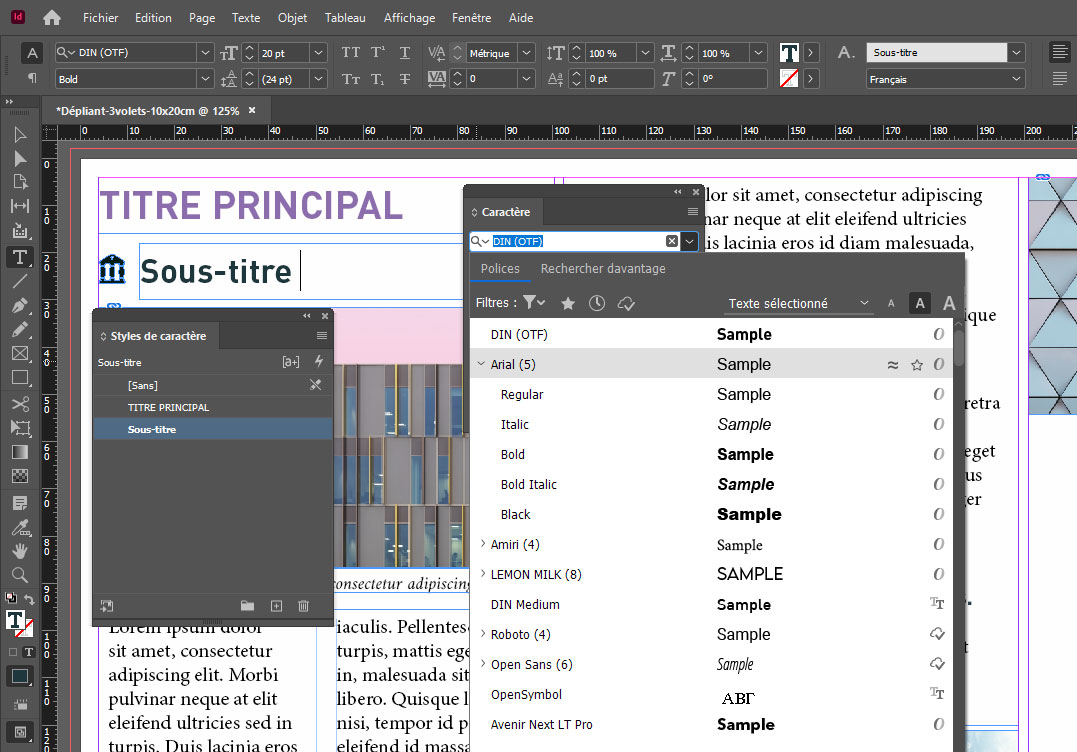
Task: Toggle activated fonts cloud filter
Action: [626, 303]
